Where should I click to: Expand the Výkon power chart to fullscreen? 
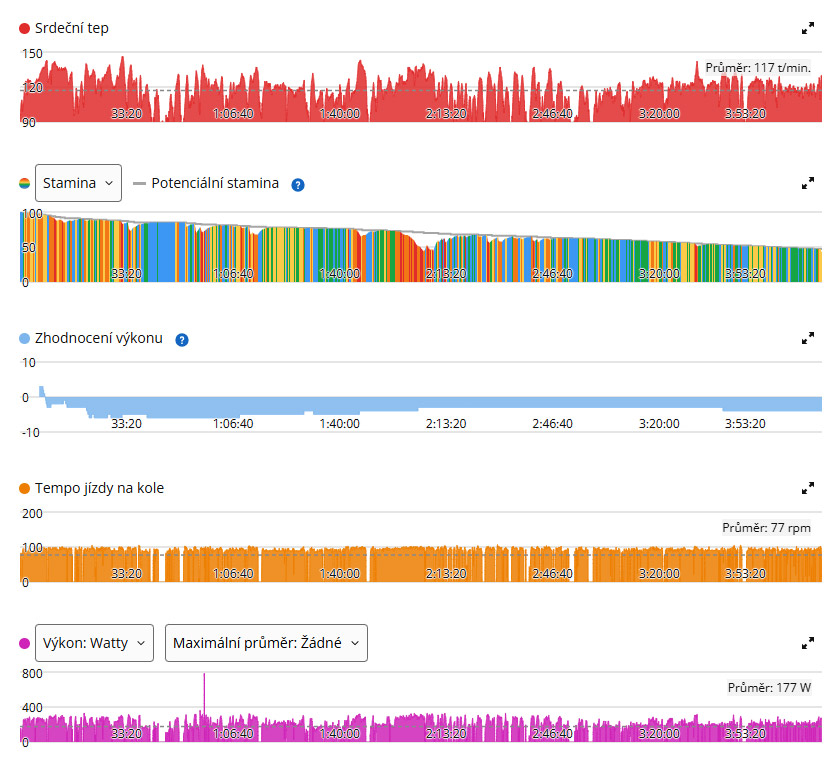[808, 643]
